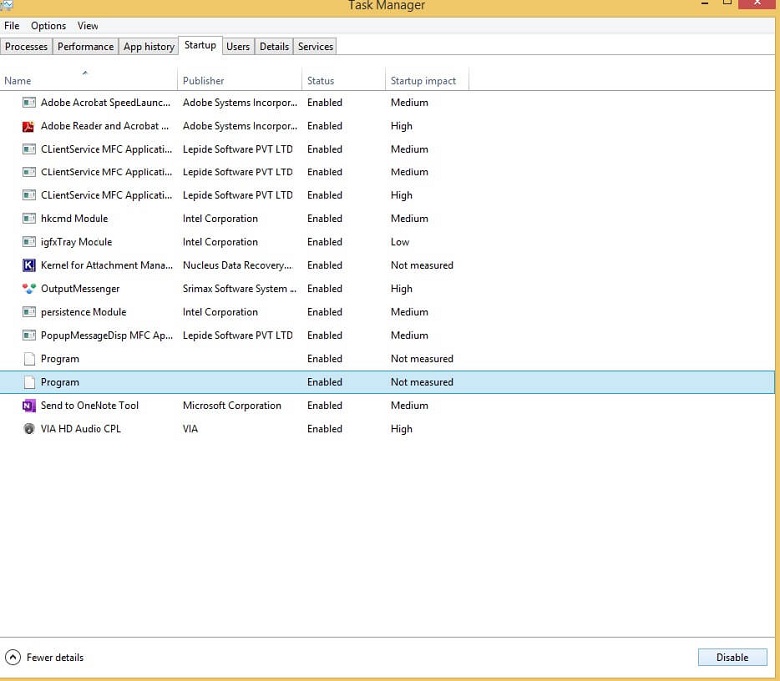Select the VIA HD Audio CPL name
780x681 pixels.
pyautogui.click(x=81, y=429)
